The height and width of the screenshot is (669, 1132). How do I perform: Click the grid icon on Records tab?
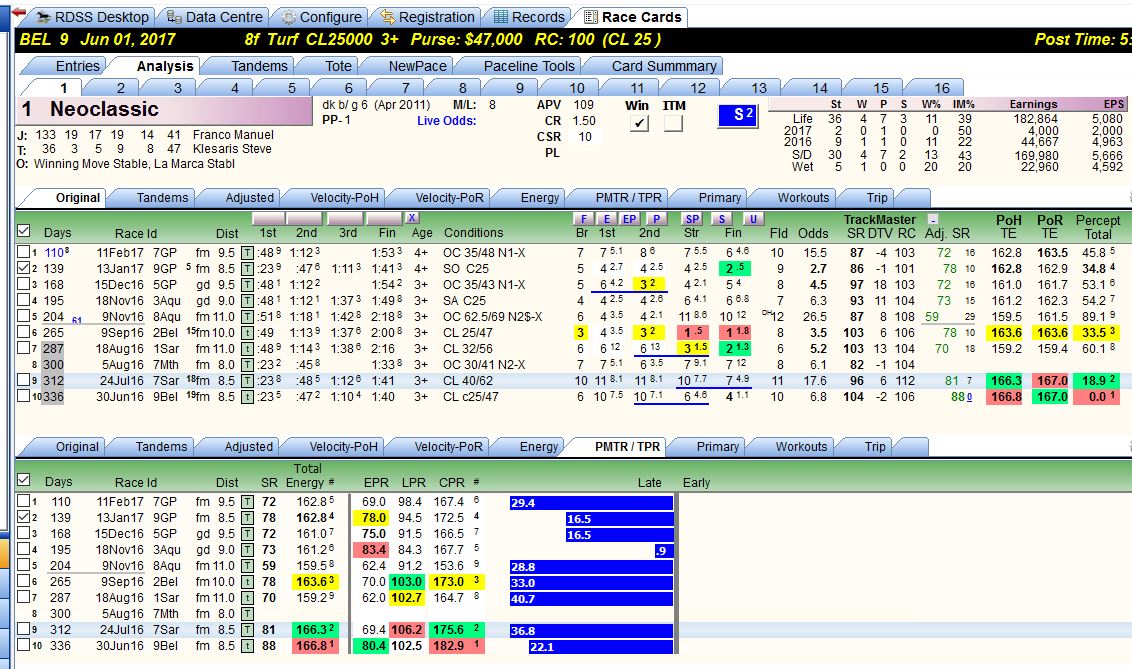pos(500,17)
